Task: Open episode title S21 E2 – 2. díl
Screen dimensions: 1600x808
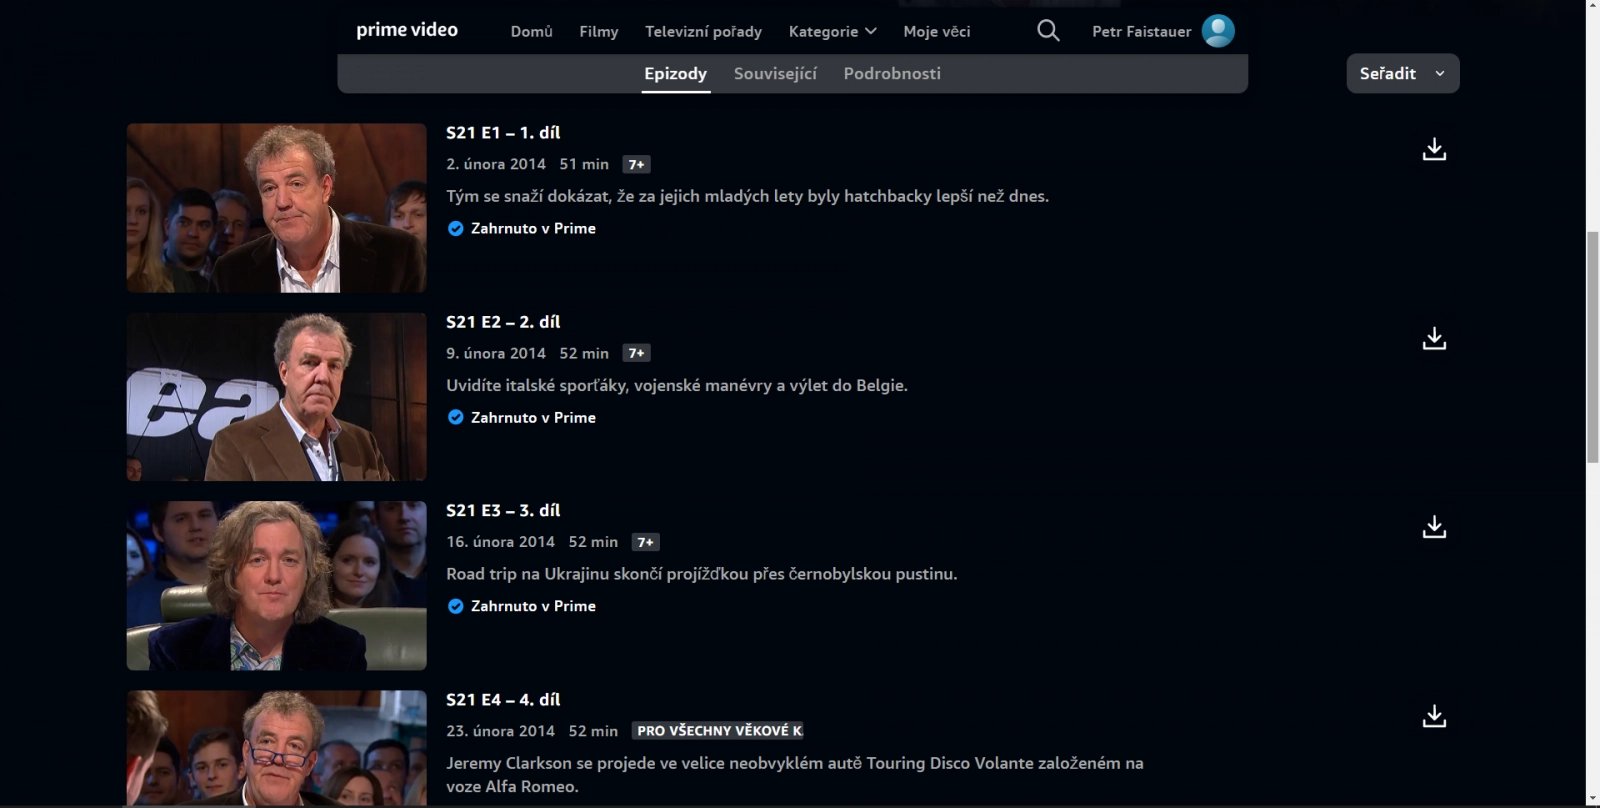Action: click(x=503, y=321)
